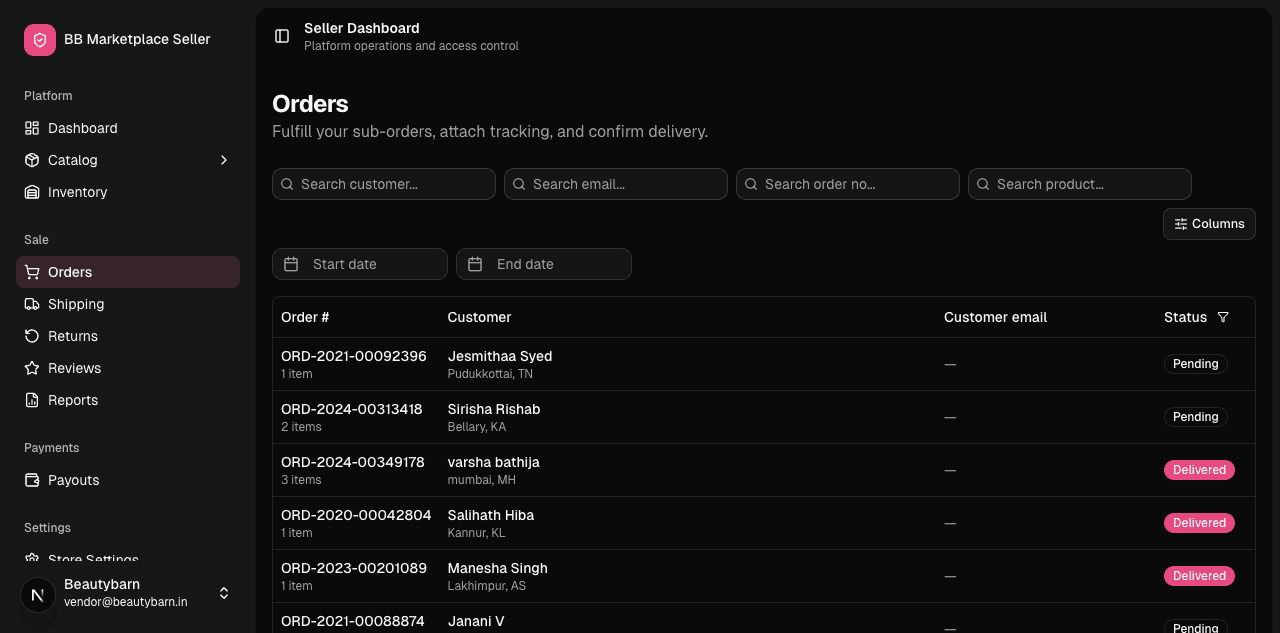Select the Orders sidebar item
This screenshot has height=633, width=1280.
click(x=128, y=272)
